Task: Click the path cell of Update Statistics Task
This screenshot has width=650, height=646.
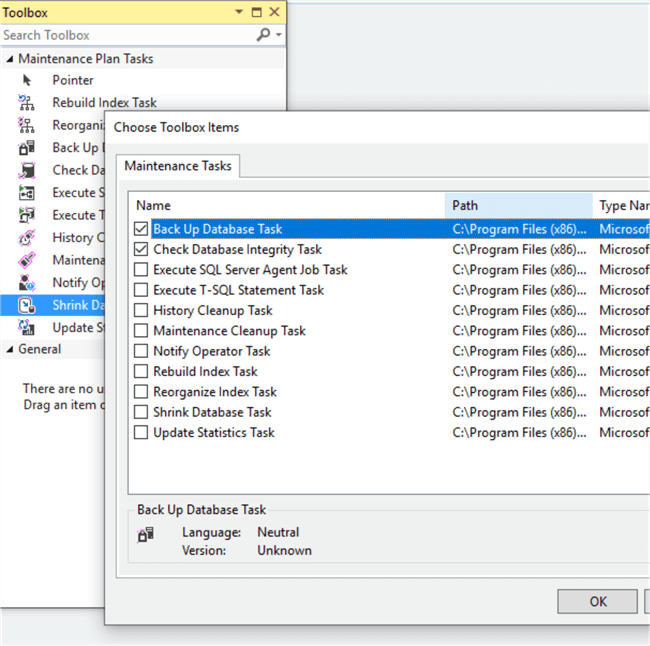Action: (519, 432)
